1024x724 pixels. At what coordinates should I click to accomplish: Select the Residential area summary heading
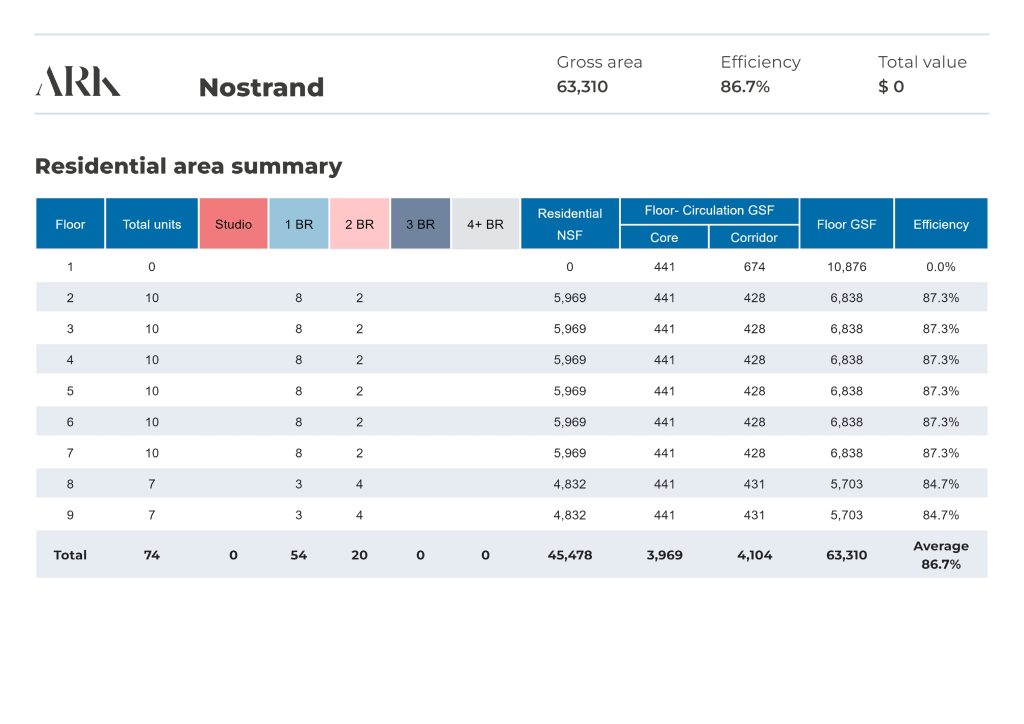coord(188,167)
